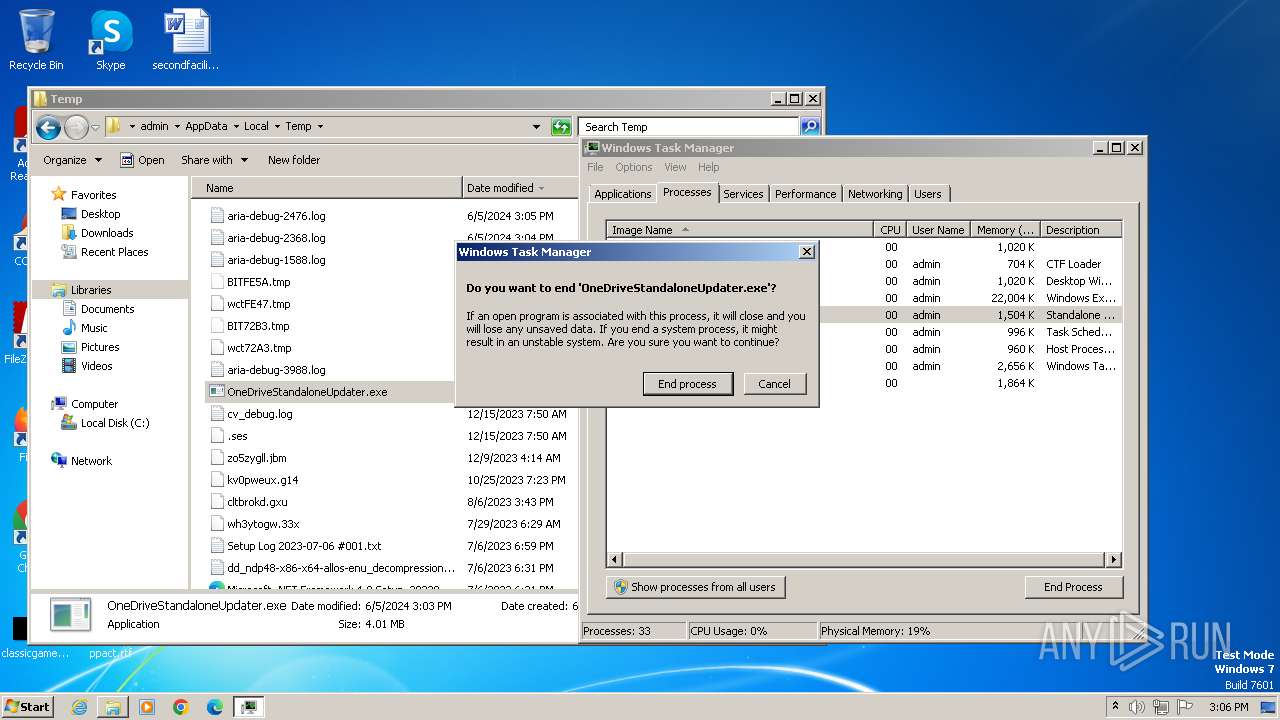Click New folder in Explorer toolbar
The height and width of the screenshot is (720, 1280).
294,160
